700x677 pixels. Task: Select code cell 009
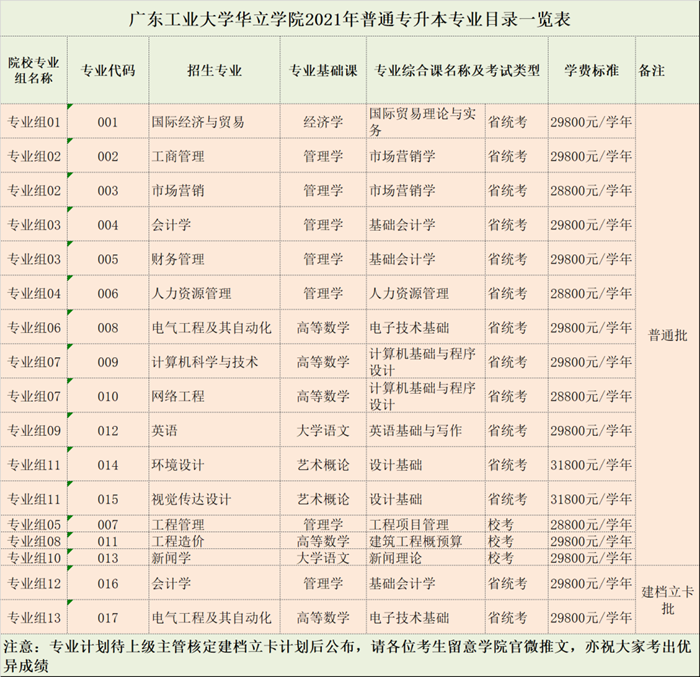pyautogui.click(x=108, y=362)
